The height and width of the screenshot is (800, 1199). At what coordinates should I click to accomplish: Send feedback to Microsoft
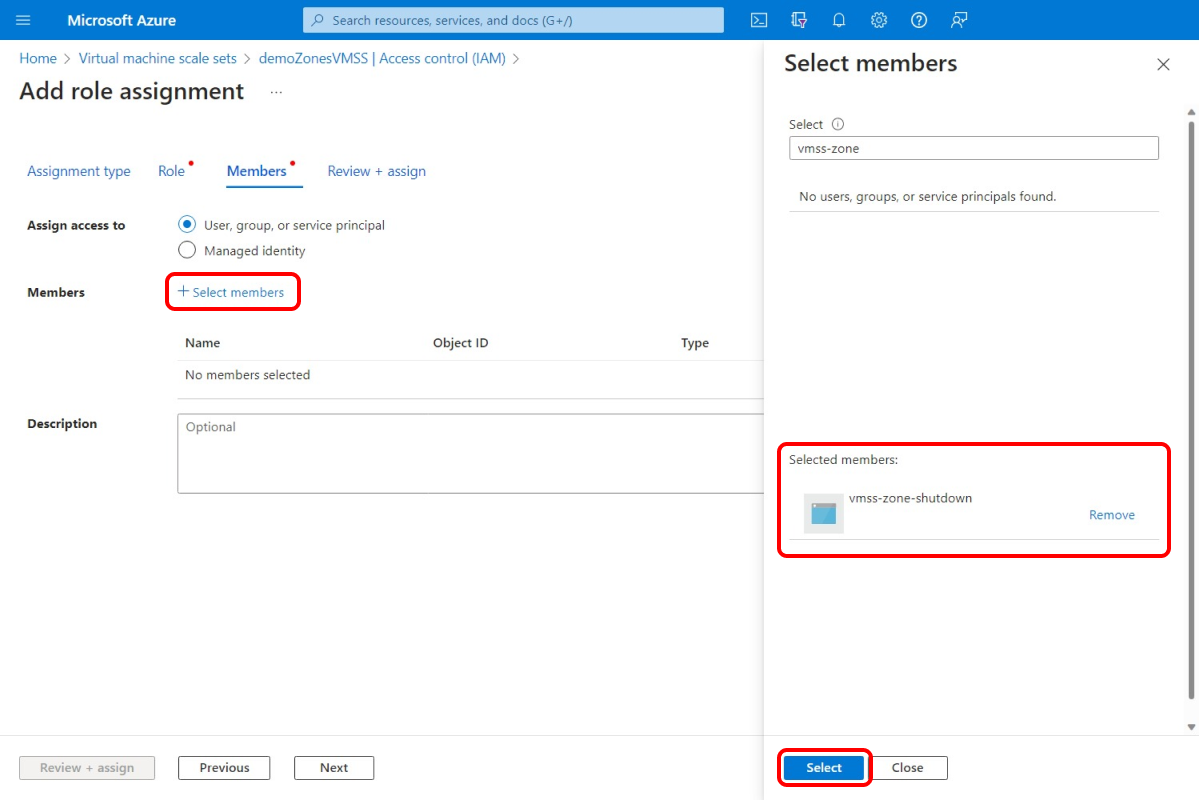pyautogui.click(x=958, y=20)
